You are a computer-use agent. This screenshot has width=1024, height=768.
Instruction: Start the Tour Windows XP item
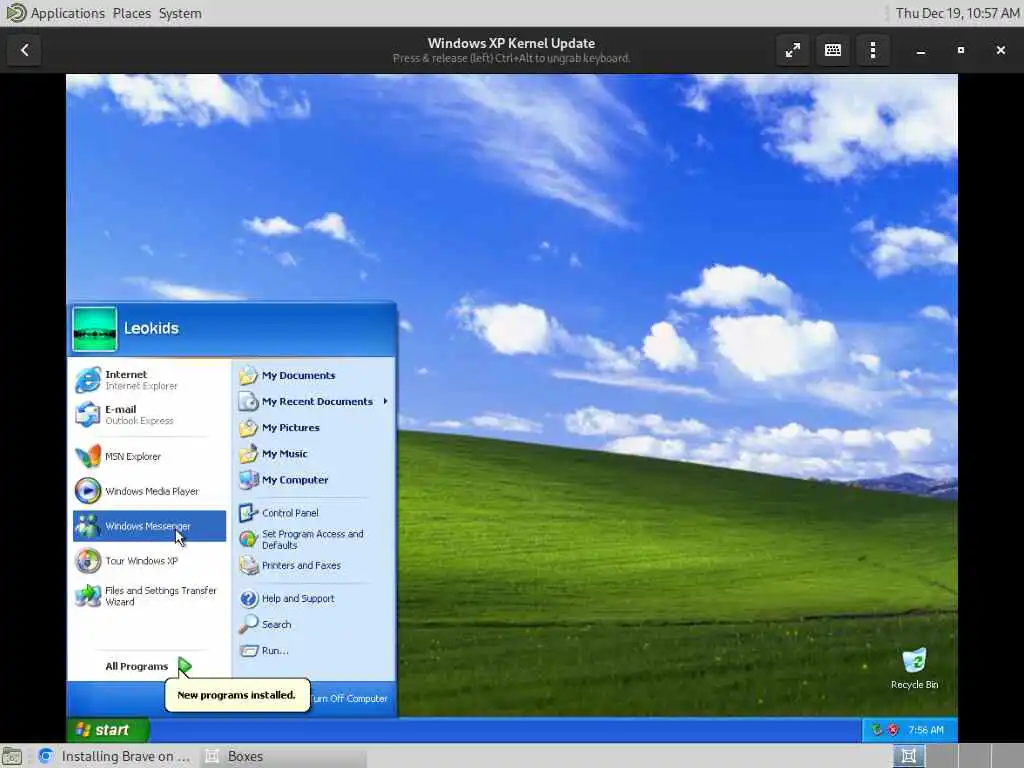coord(149,561)
